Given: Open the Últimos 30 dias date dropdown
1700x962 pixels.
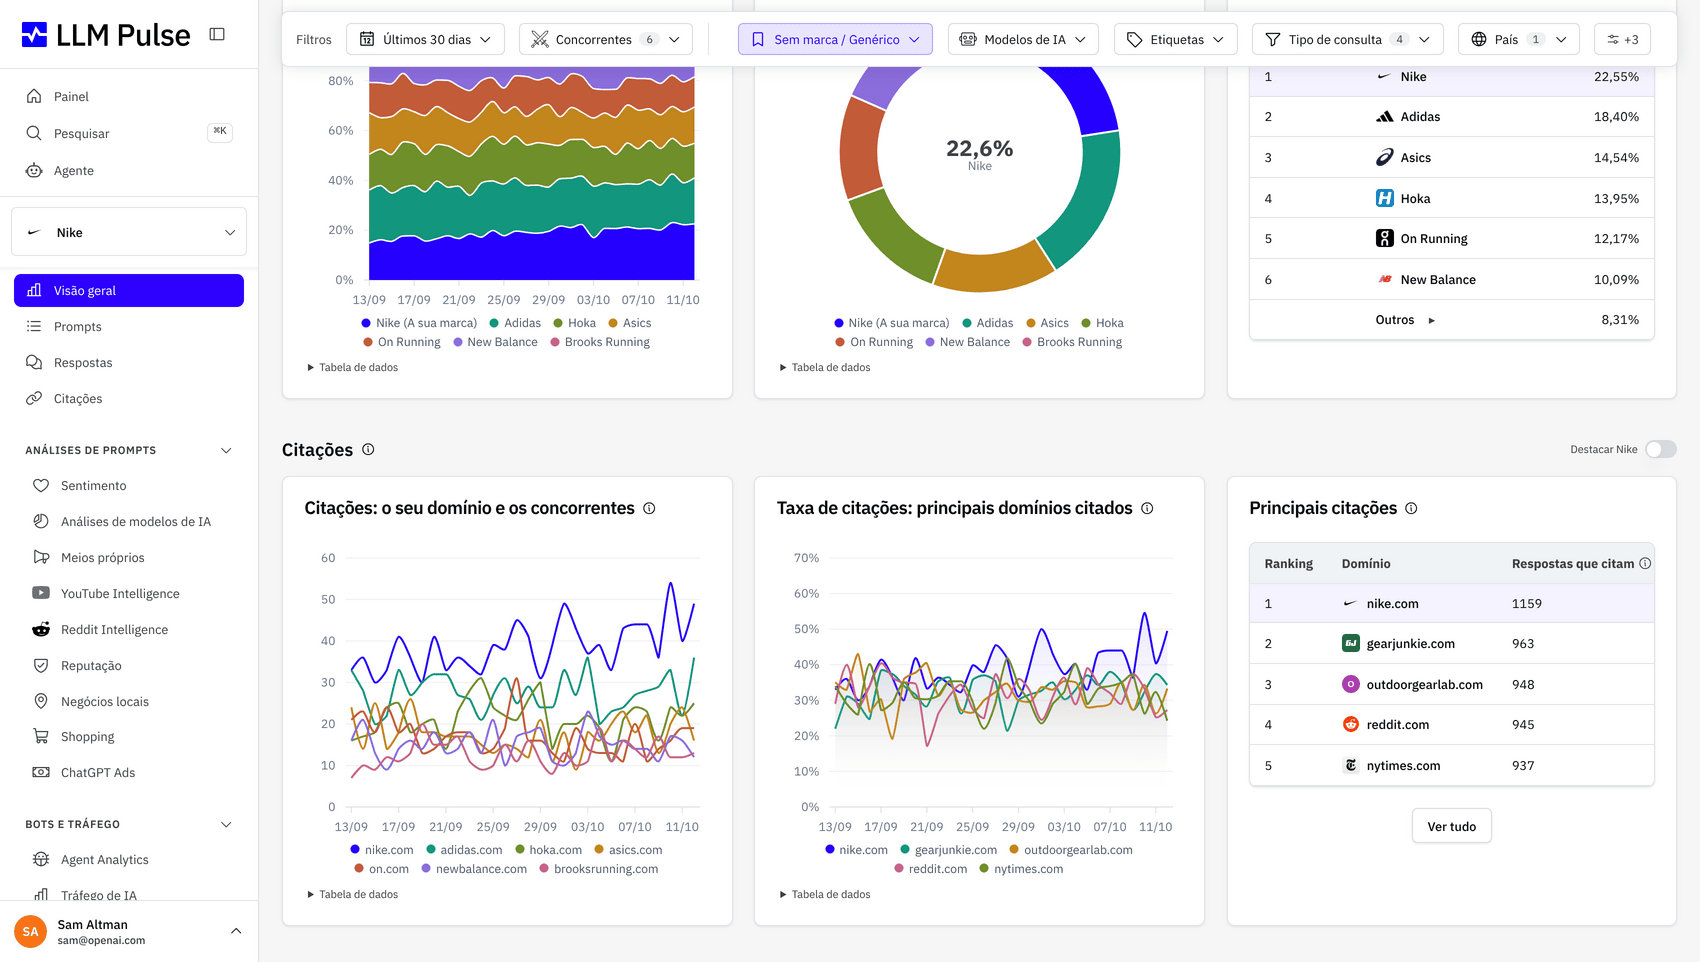Looking at the screenshot, I should (426, 40).
